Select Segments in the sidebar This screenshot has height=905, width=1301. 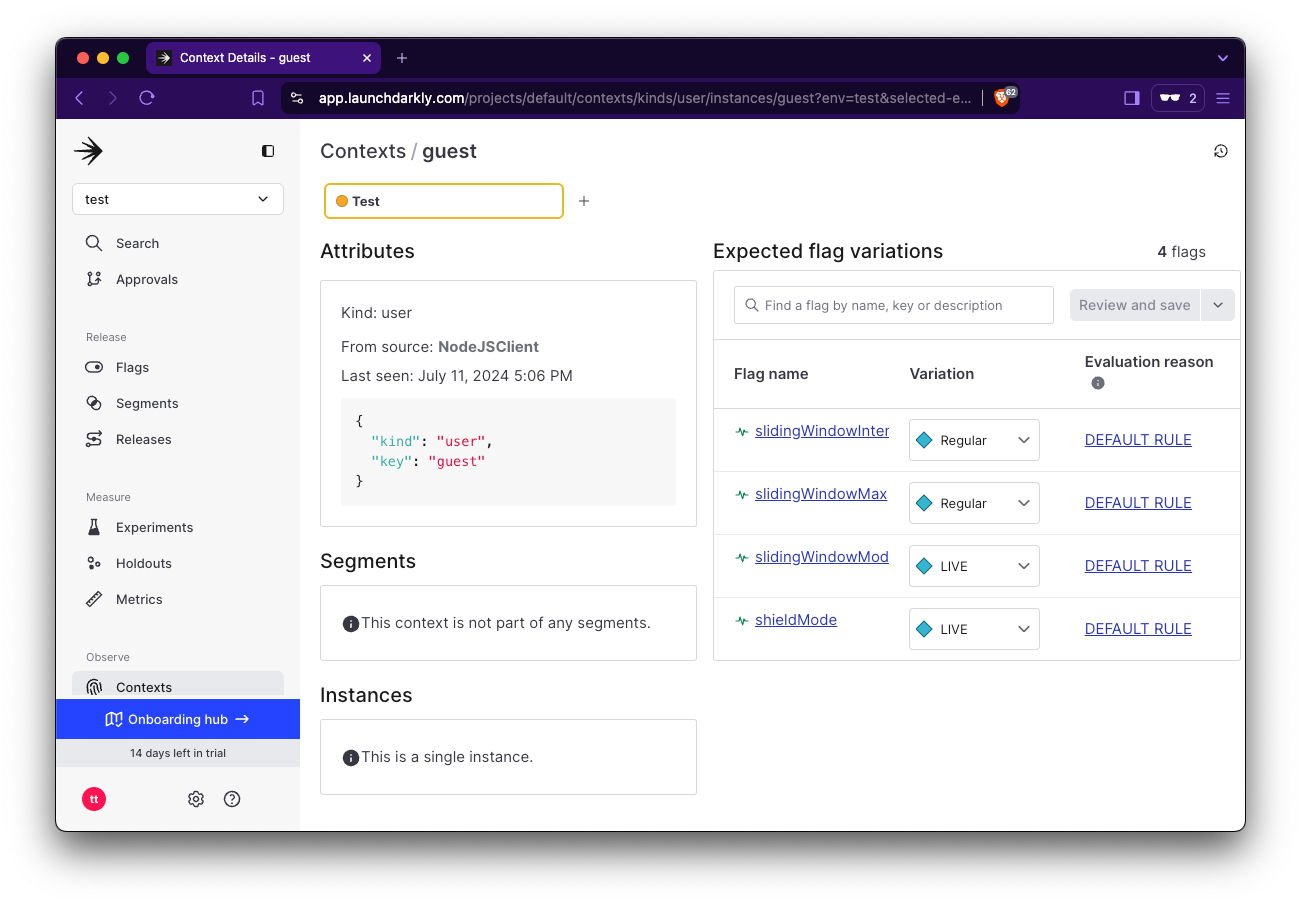point(146,403)
